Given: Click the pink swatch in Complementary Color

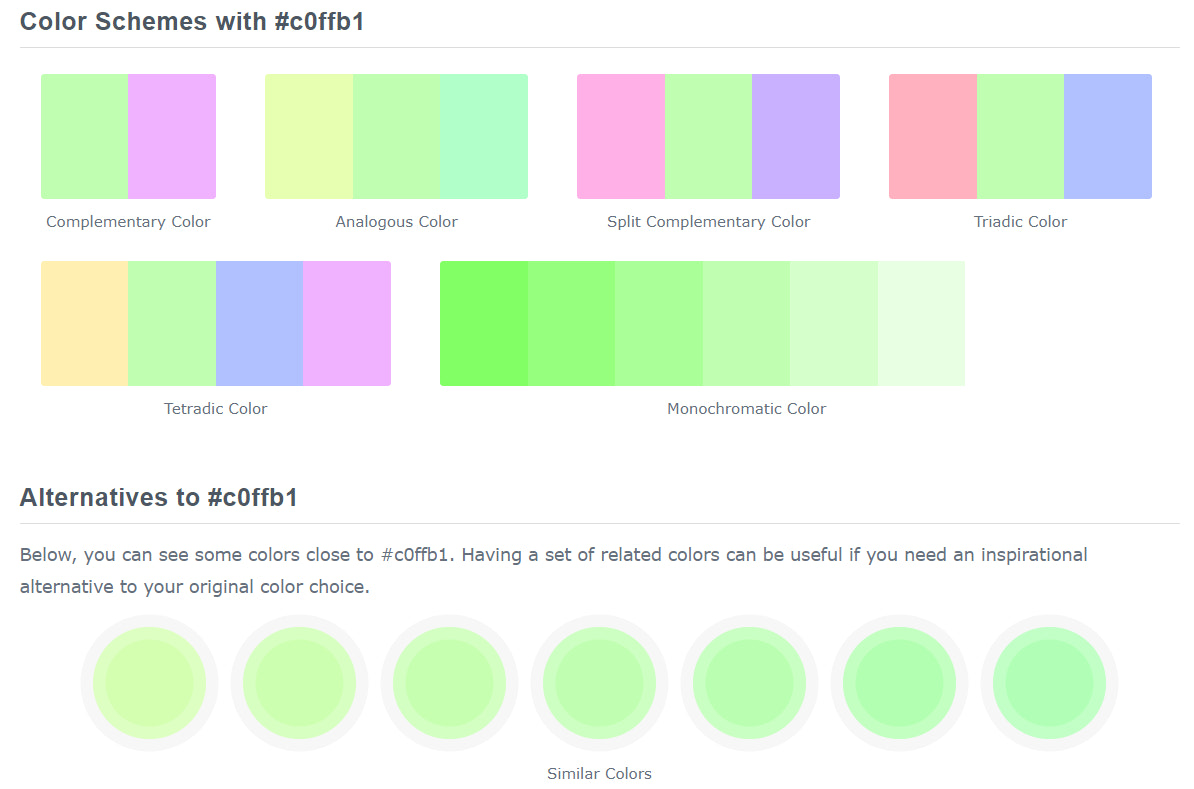Looking at the screenshot, I should pyautogui.click(x=172, y=136).
